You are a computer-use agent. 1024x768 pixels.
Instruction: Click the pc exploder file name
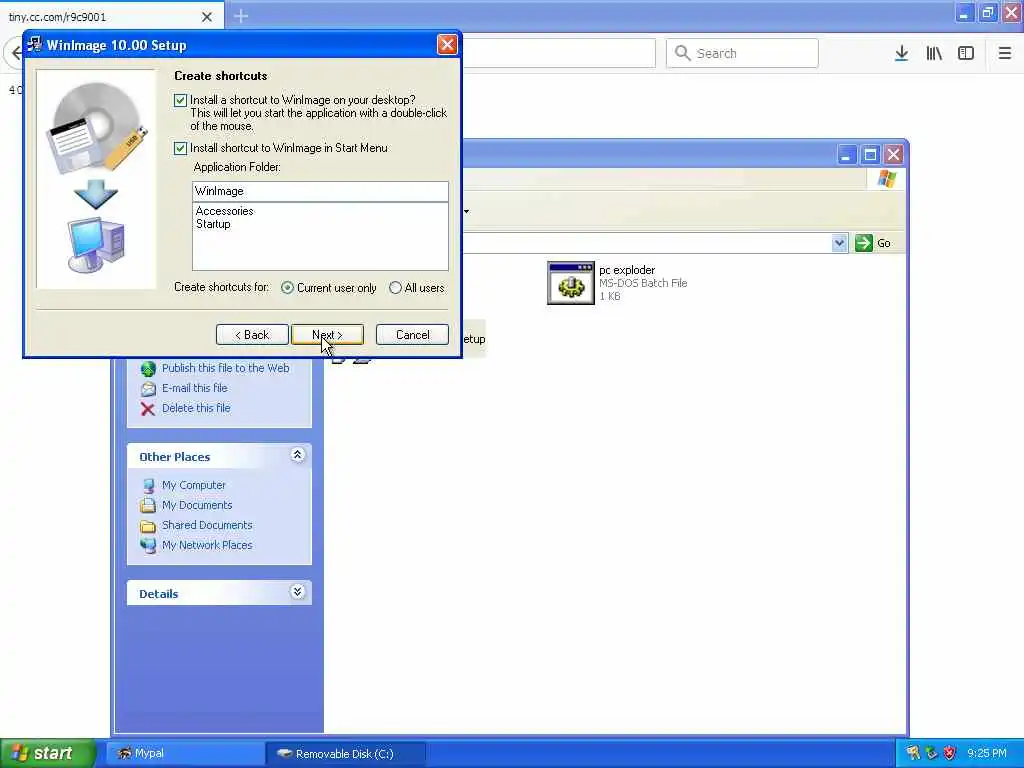627,270
